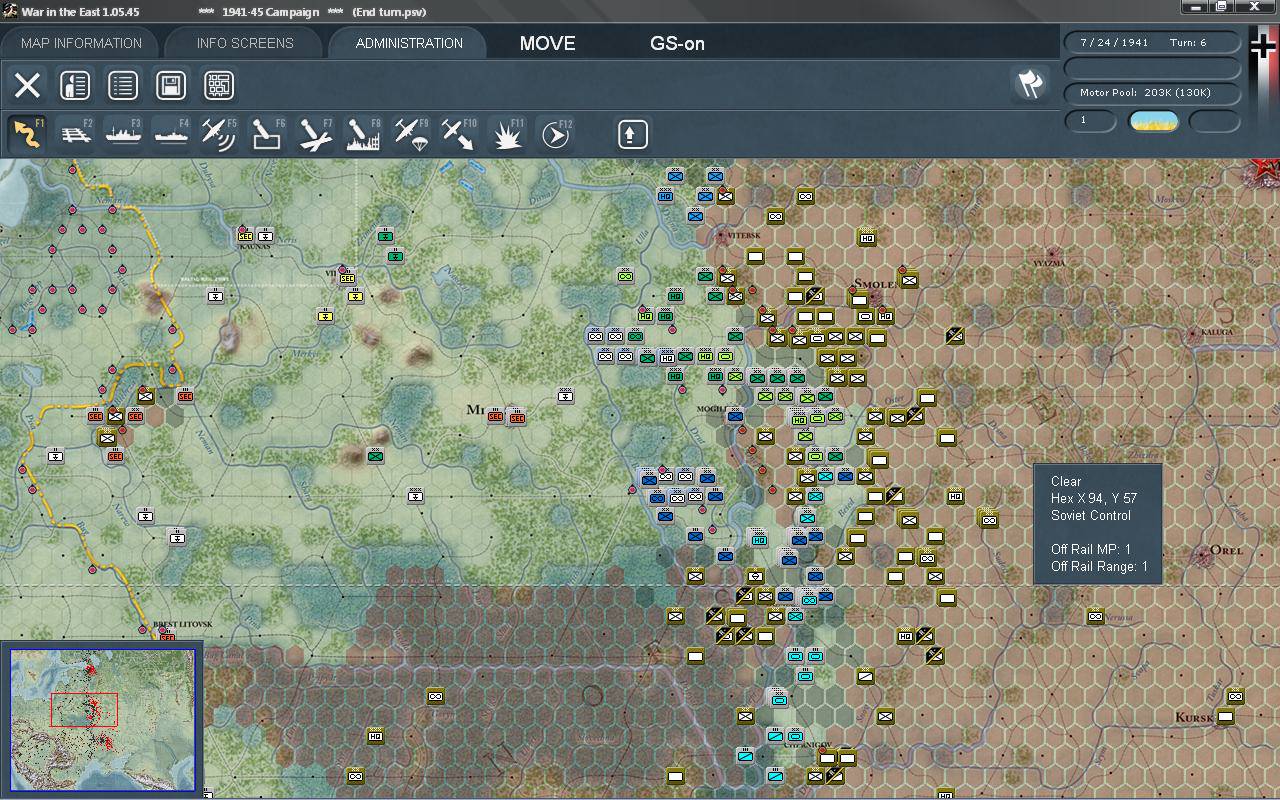The height and width of the screenshot is (800, 1280).
Task: Select Rail mode (F2) track icon
Action: 76,134
